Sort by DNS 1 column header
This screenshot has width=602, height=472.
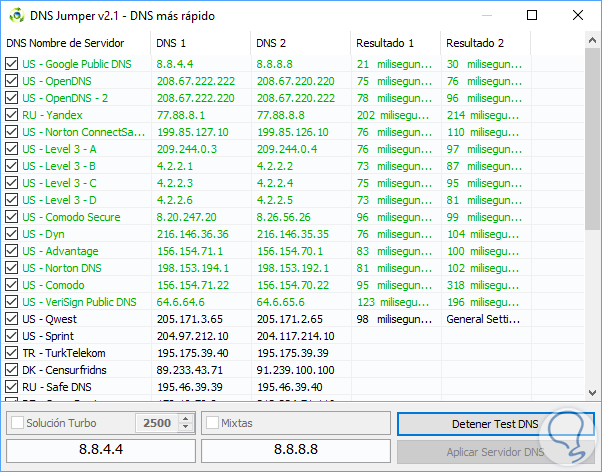[x=200, y=43]
